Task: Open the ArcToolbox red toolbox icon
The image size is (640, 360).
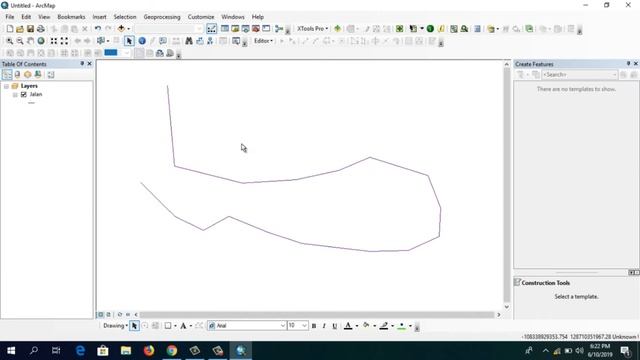Action: 256,29
